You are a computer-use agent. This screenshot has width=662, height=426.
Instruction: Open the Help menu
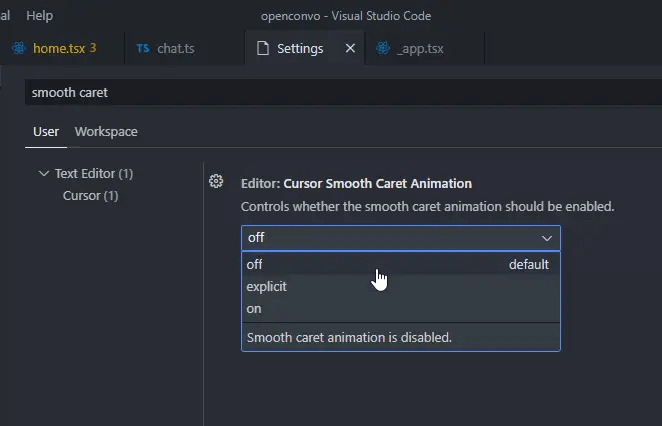40,16
